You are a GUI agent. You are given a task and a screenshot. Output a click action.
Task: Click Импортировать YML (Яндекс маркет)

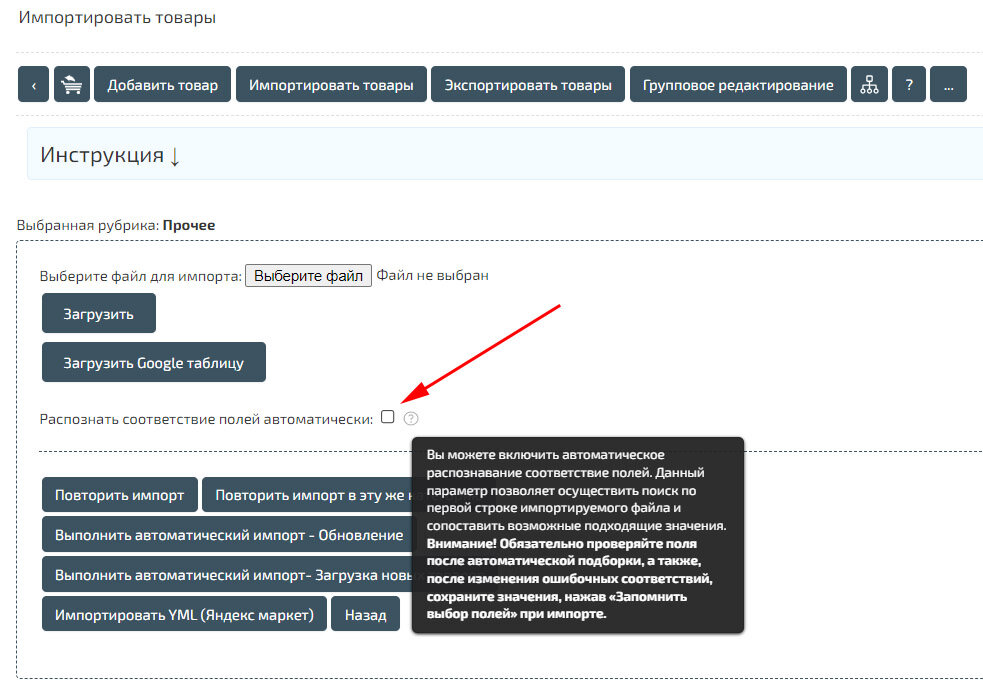pyautogui.click(x=184, y=614)
